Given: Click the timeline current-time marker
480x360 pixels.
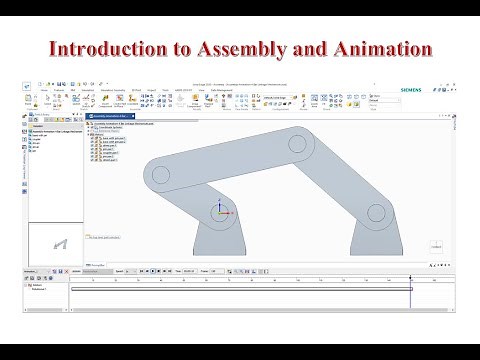Looking at the screenshot, I should click(410, 277).
